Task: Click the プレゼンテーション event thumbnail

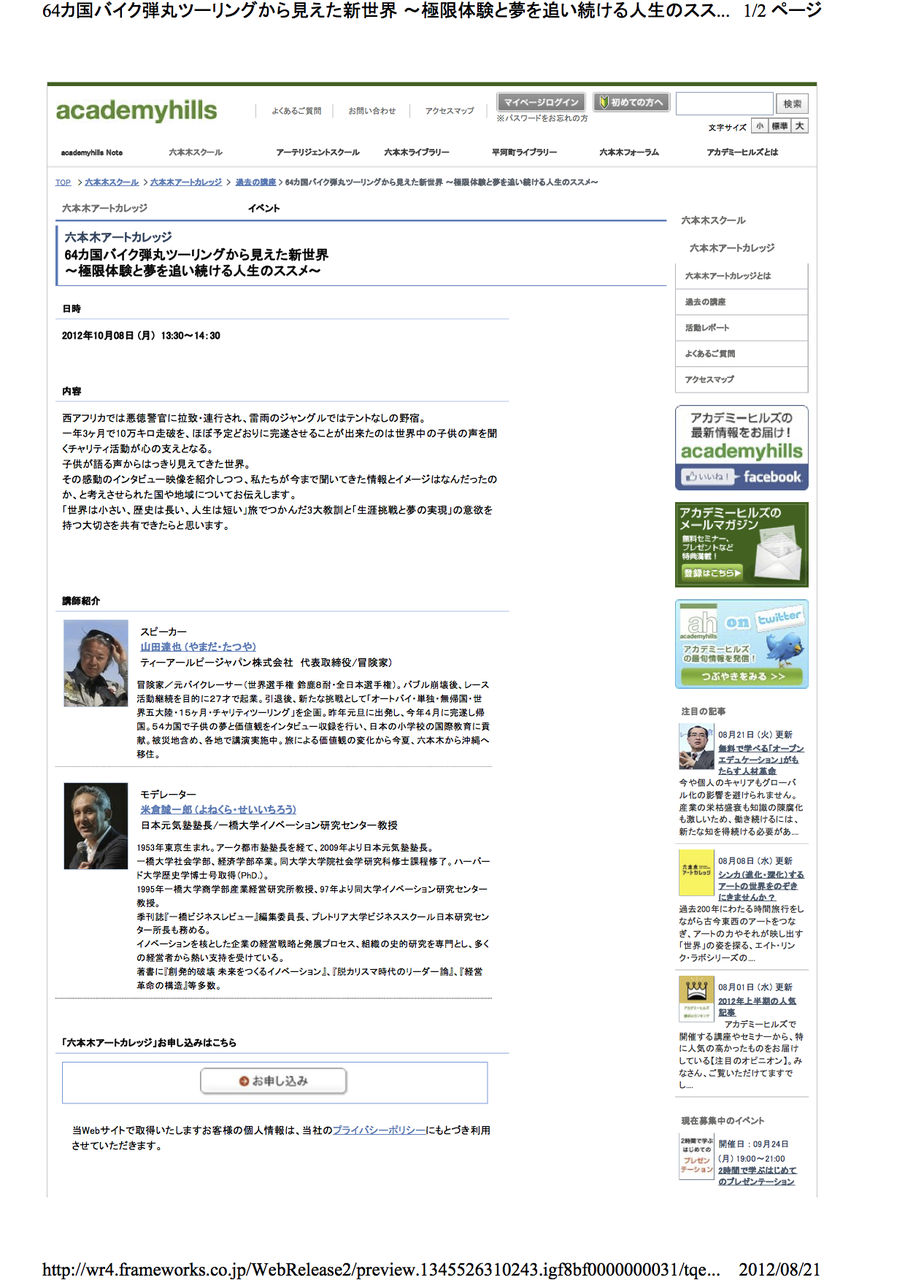Action: (696, 1157)
